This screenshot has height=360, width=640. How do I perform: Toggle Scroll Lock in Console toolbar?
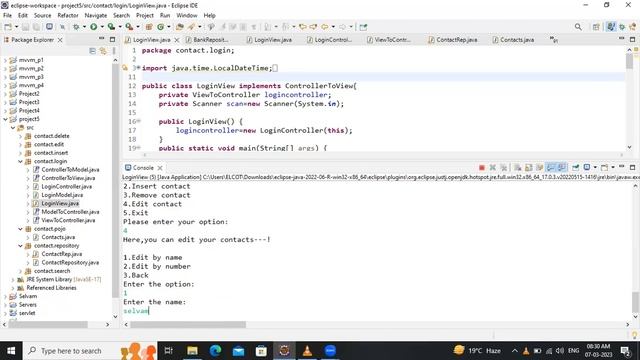pos(529,168)
